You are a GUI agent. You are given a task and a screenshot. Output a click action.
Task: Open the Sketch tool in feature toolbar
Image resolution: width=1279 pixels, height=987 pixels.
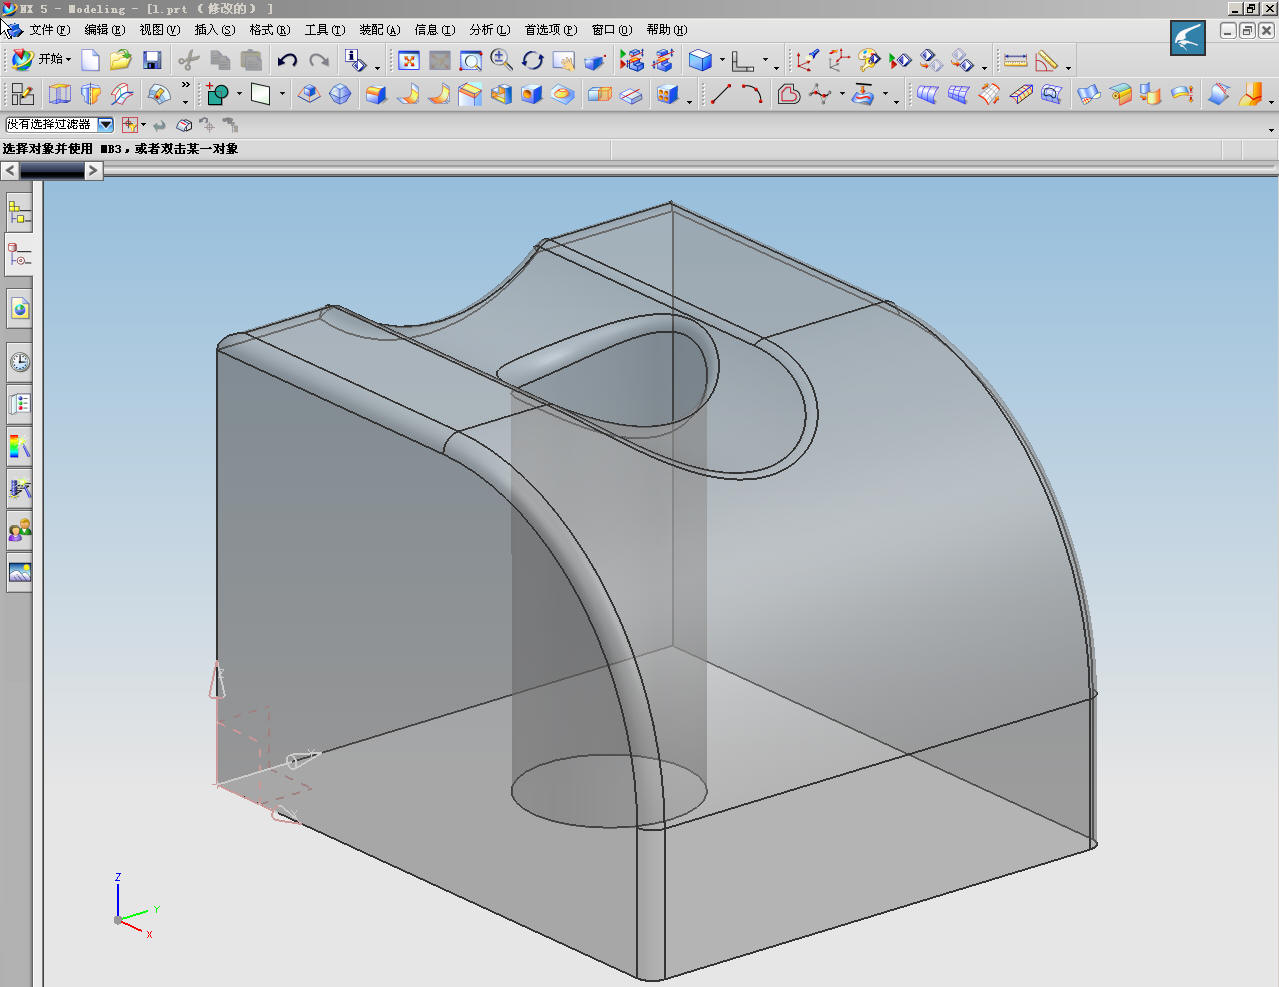click(x=22, y=94)
